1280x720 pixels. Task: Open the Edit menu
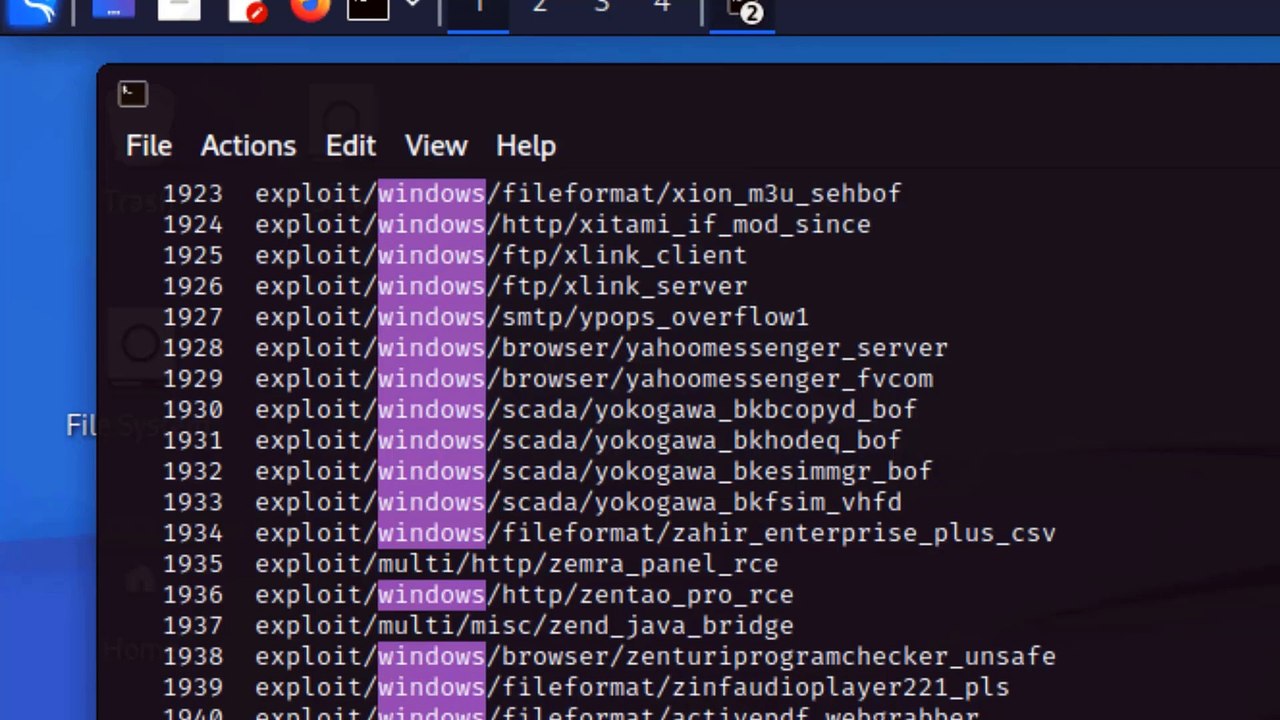click(x=350, y=146)
